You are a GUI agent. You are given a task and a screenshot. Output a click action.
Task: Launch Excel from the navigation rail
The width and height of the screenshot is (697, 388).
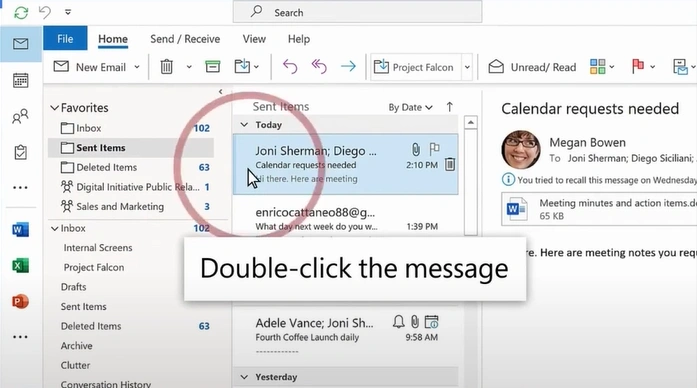pos(20,266)
